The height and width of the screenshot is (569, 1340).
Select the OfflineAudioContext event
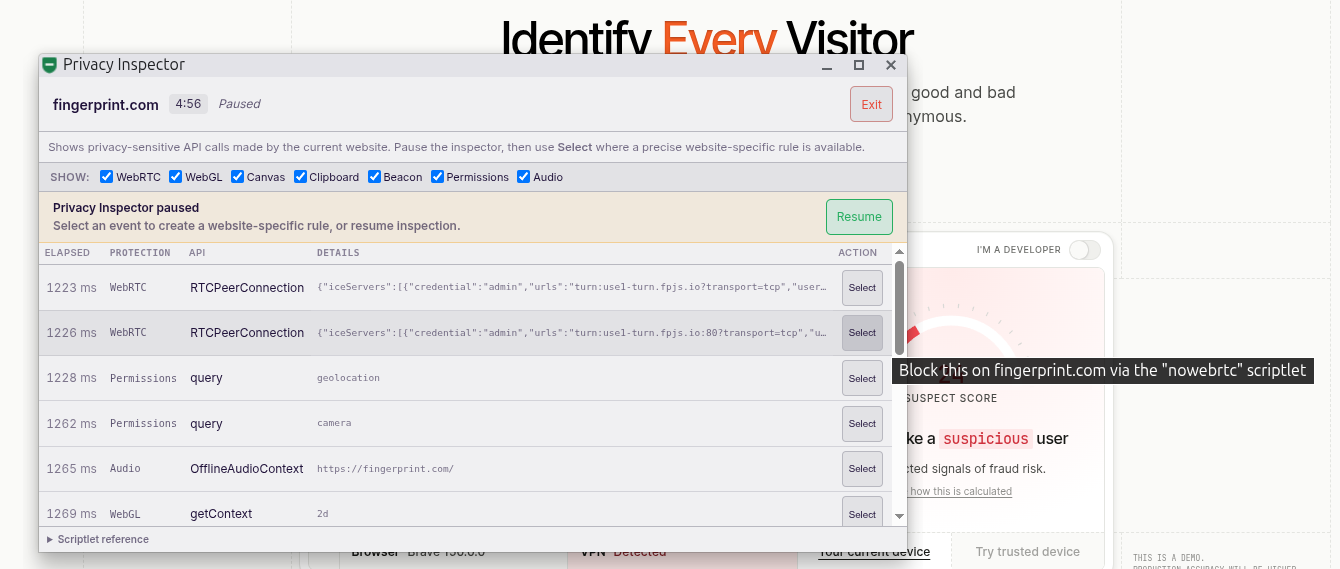pyautogui.click(x=862, y=469)
